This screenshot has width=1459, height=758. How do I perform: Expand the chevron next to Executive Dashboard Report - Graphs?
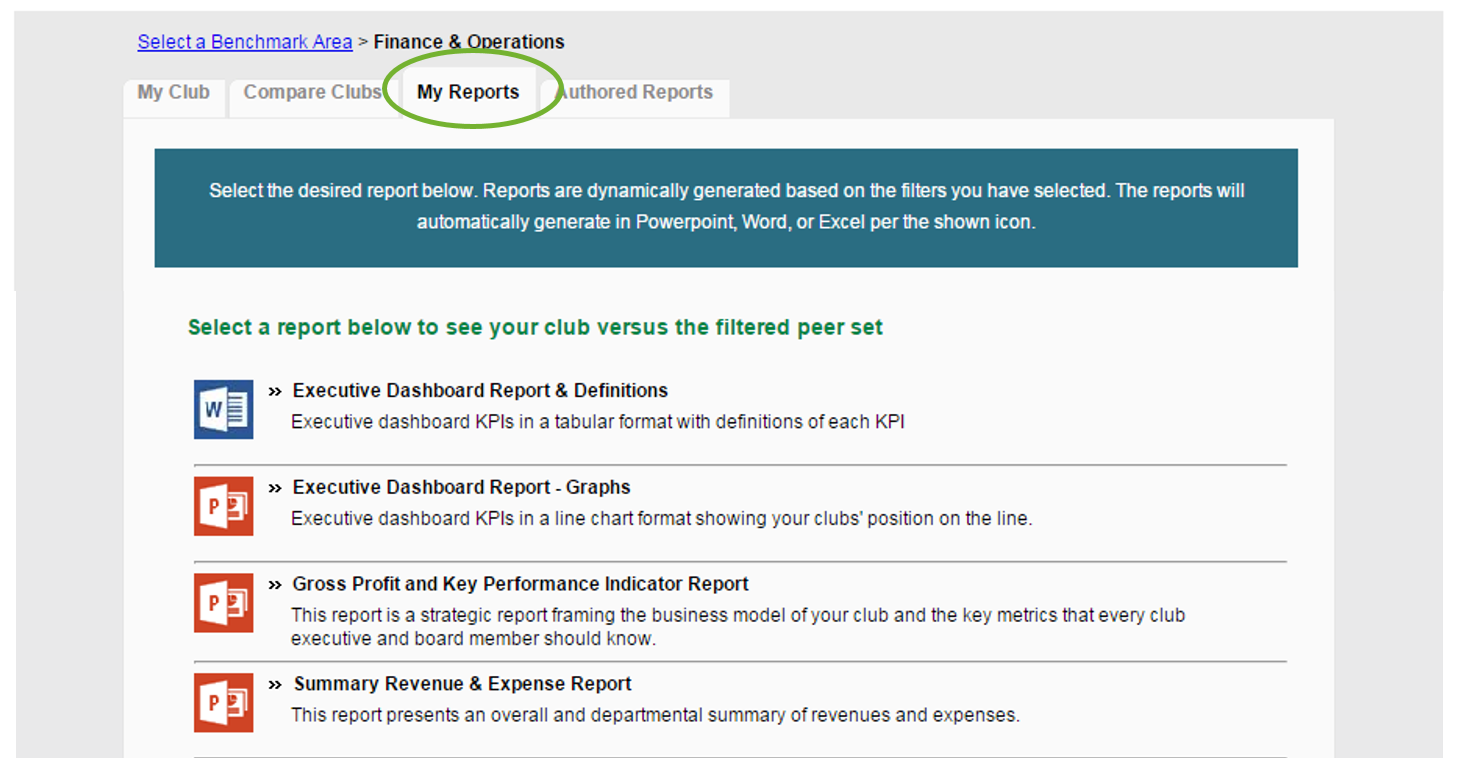[x=274, y=487]
